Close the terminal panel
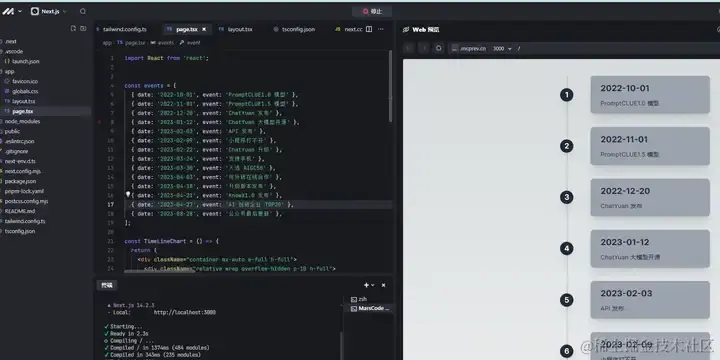Image resolution: width=720 pixels, height=360 pixels. [383, 285]
